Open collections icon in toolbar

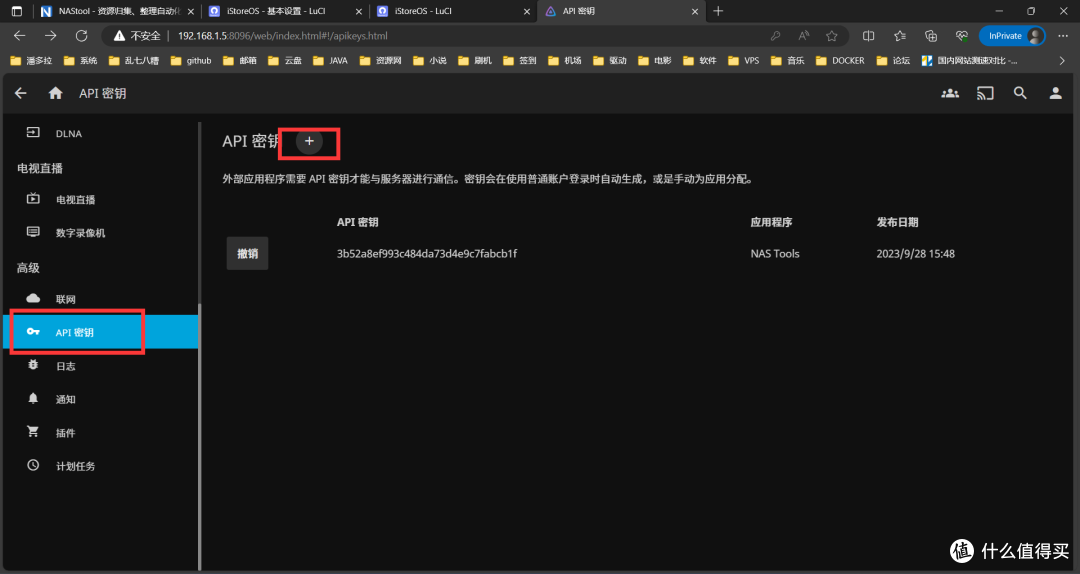pos(931,36)
